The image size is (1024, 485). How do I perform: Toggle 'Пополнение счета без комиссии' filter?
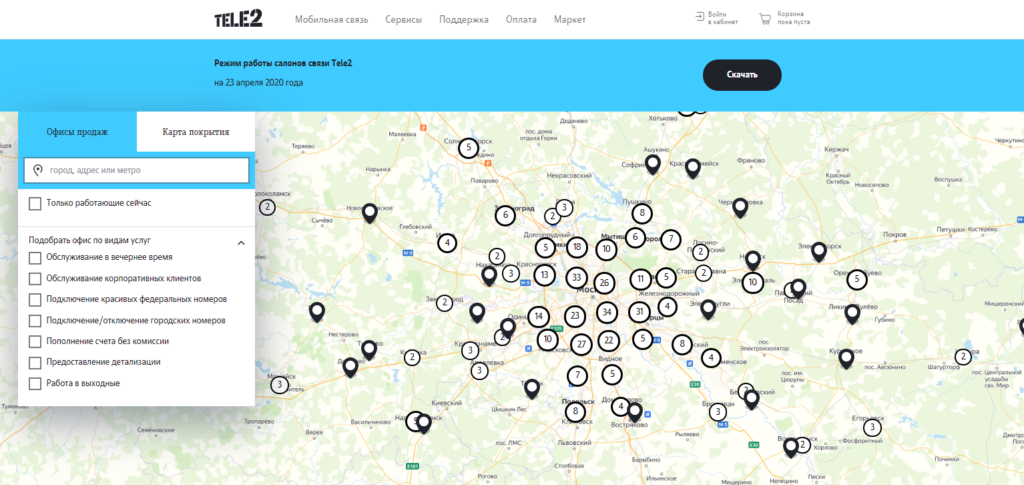pos(36,341)
